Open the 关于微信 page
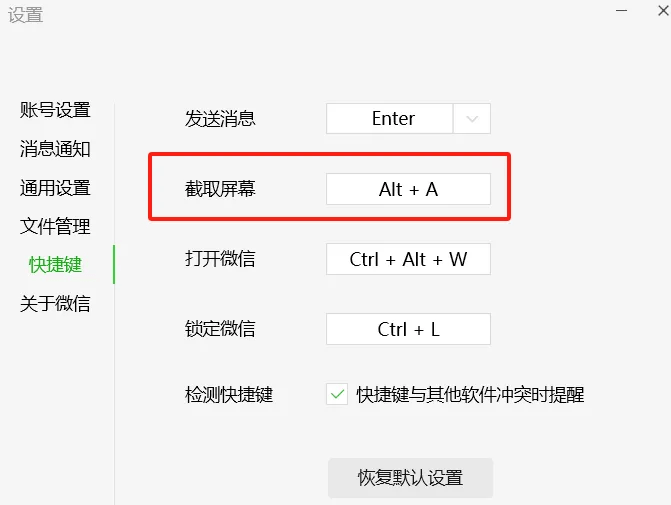Viewport: 671px width, 505px height. click(55, 304)
